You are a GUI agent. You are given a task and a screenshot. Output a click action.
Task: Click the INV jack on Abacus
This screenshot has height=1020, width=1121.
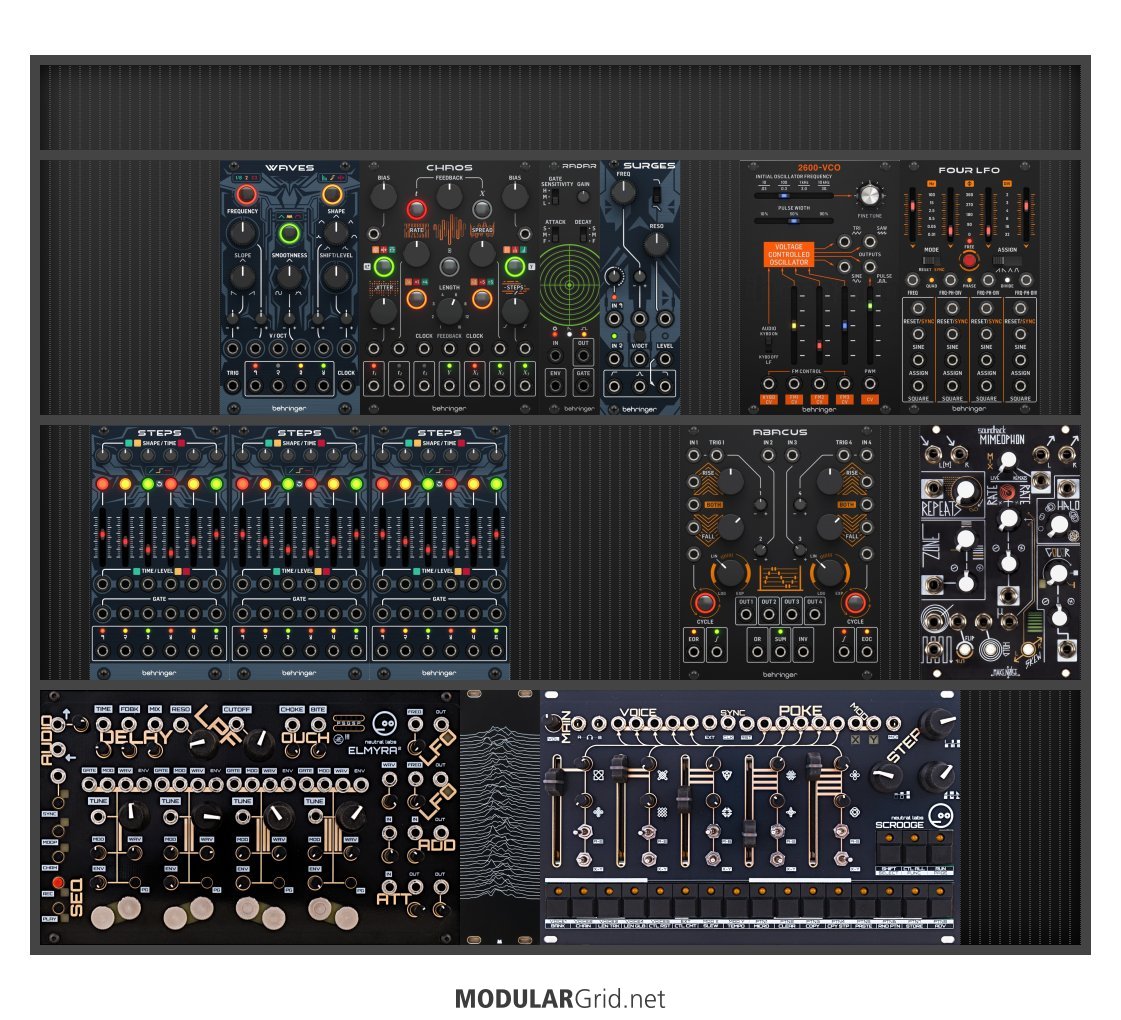[803, 652]
